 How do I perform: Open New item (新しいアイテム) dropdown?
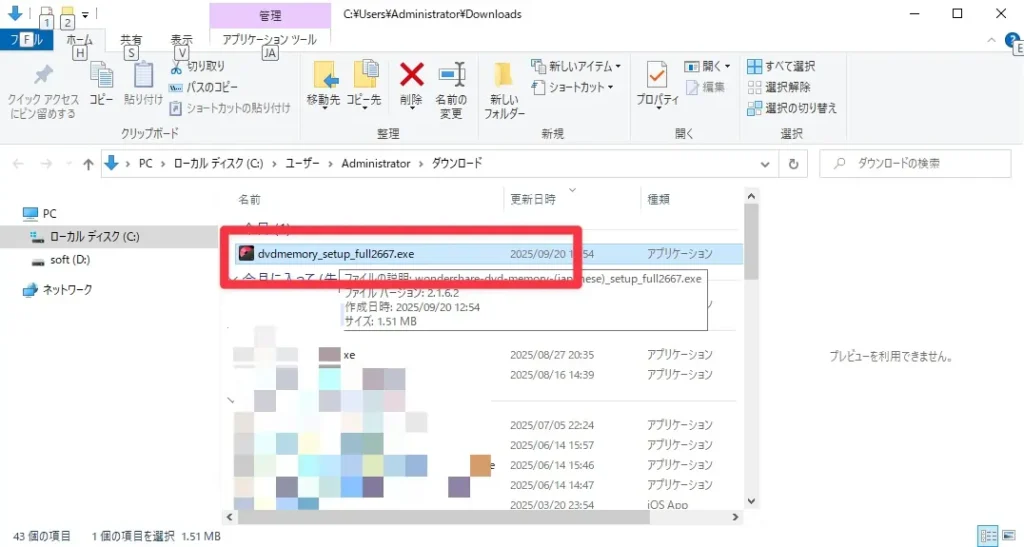pos(576,66)
